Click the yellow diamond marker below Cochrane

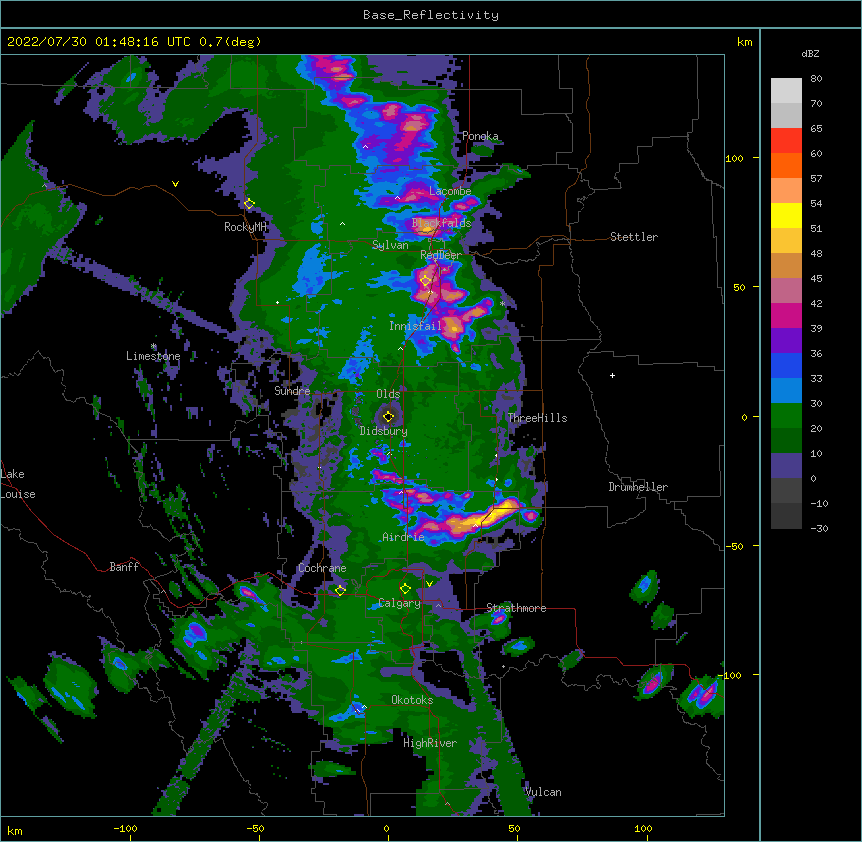(x=340, y=590)
